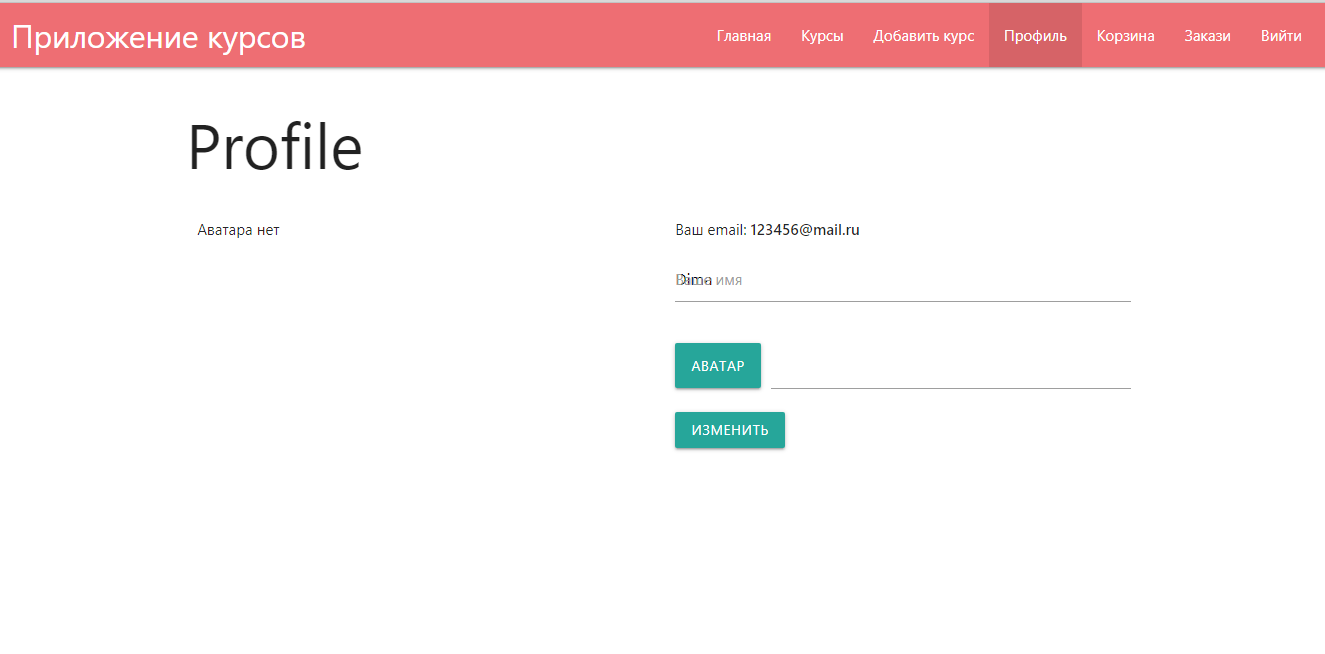Click the Profile page heading

point(275,146)
